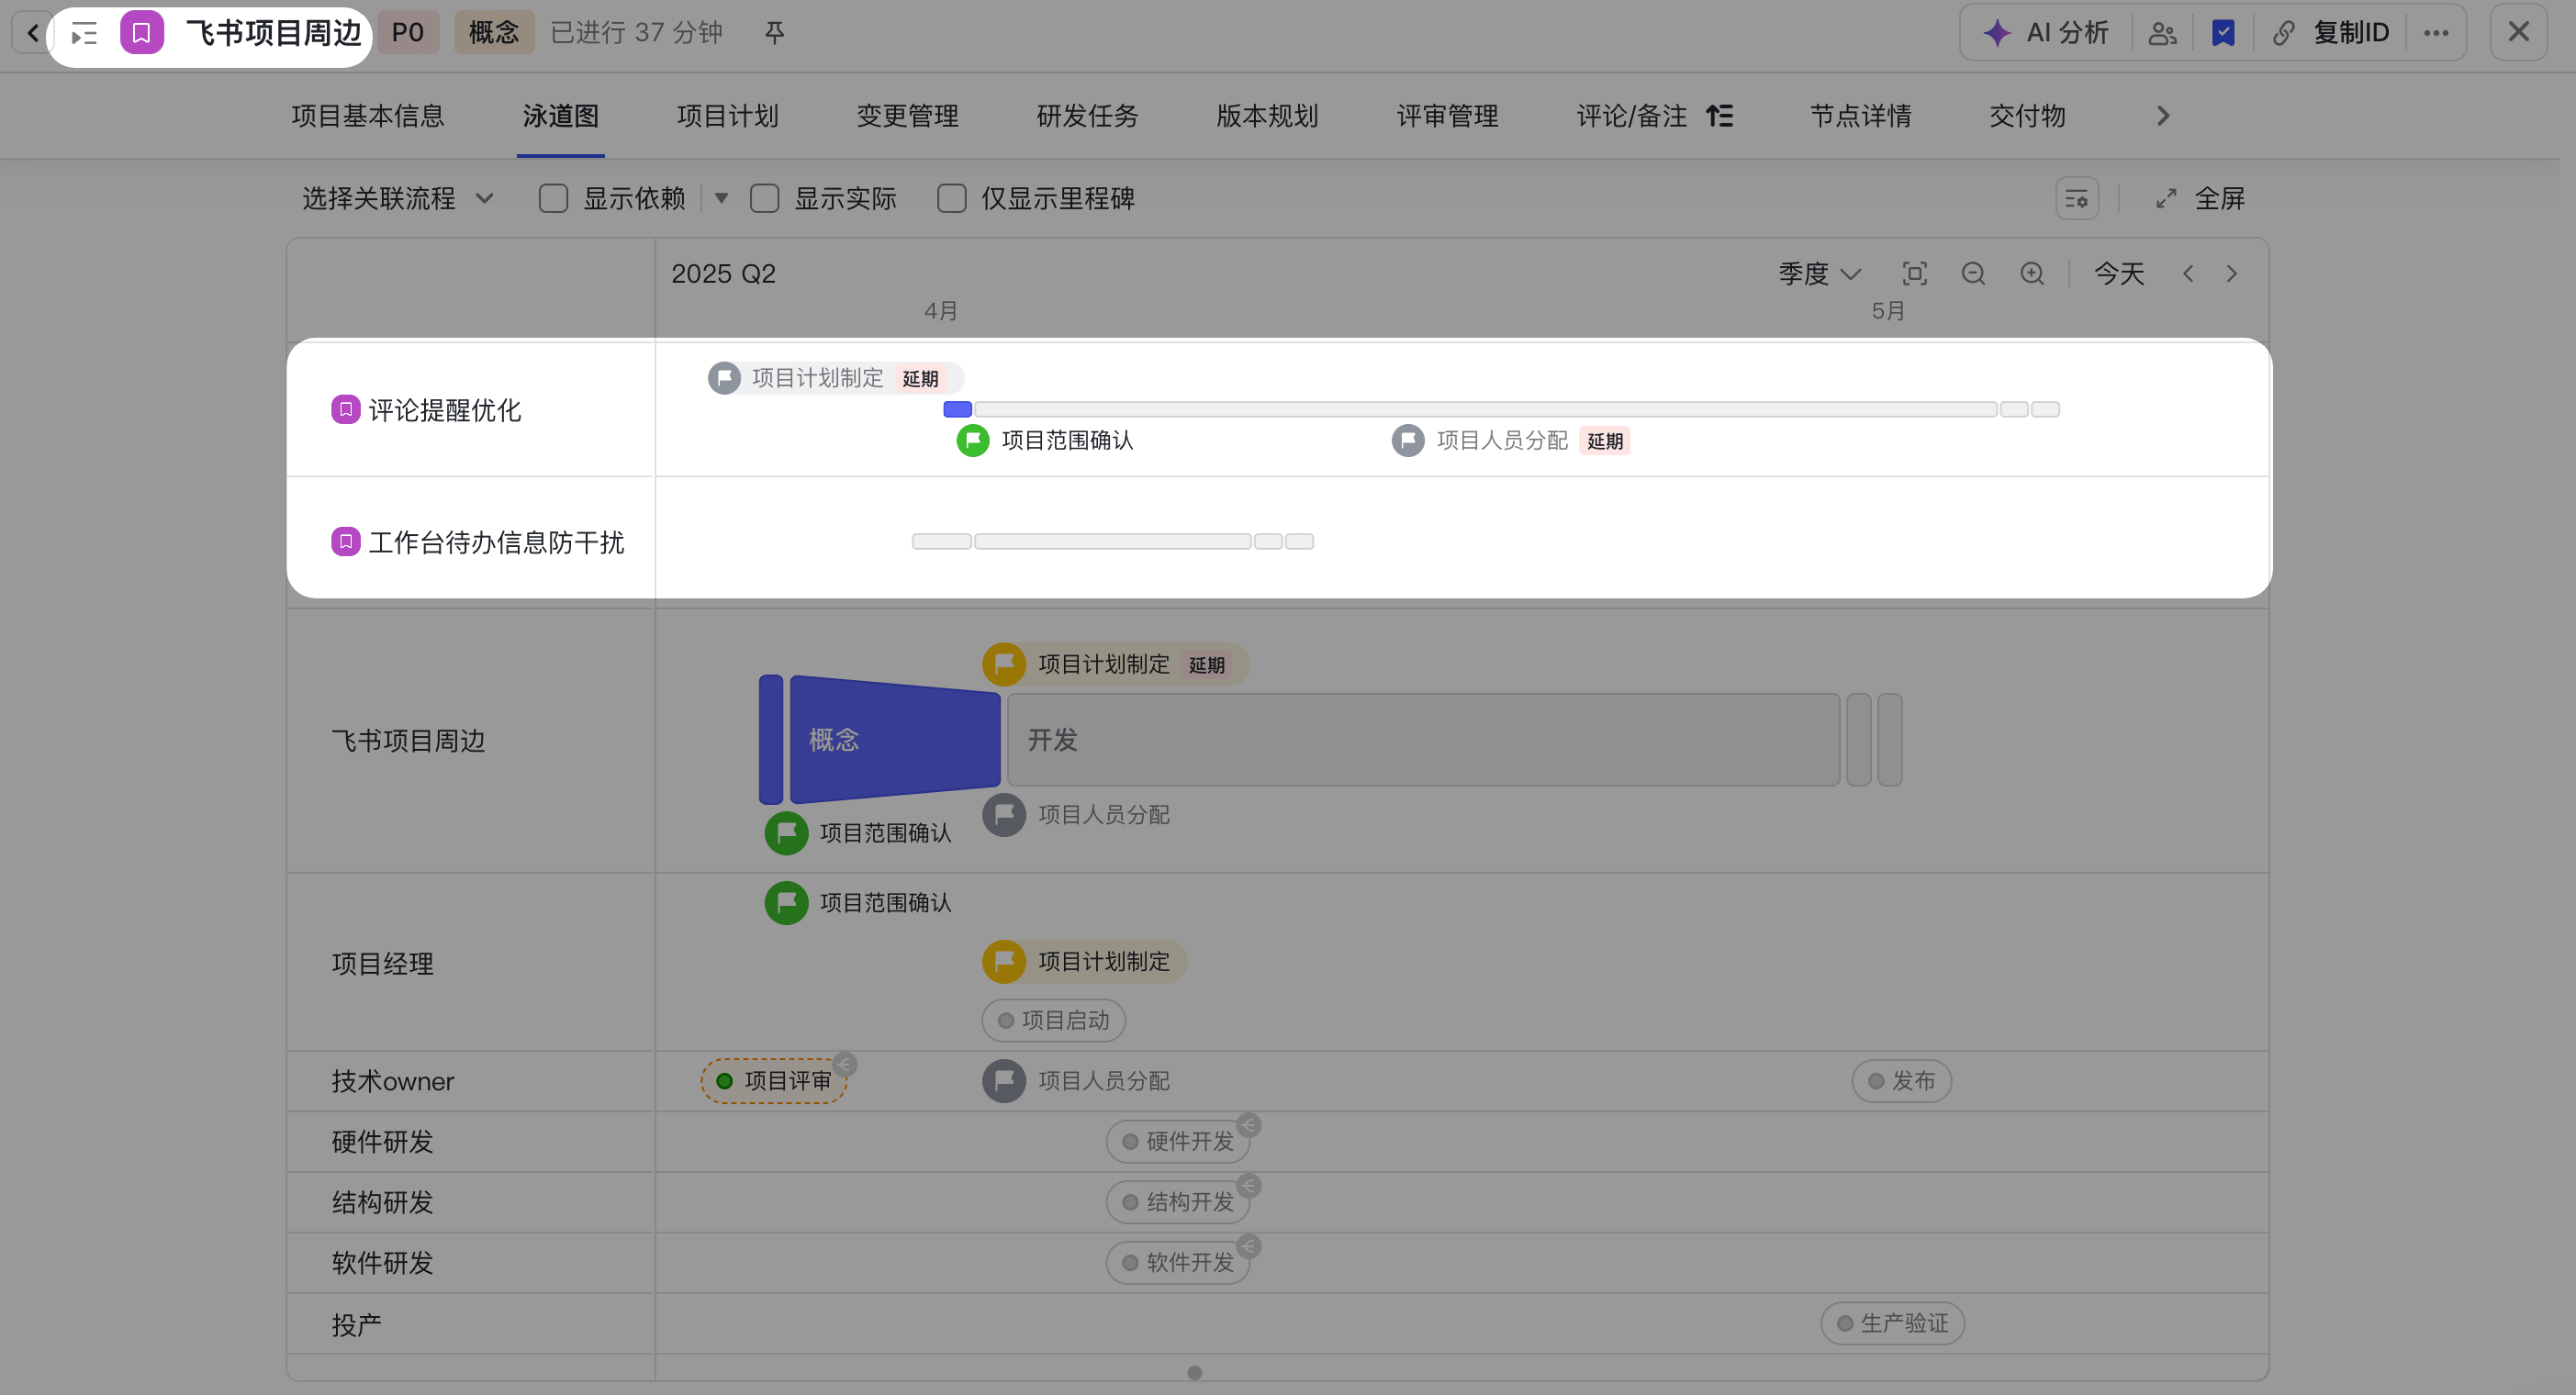Image resolution: width=2576 pixels, height=1395 pixels.
Task: Open the 软件开发 node
Action: tap(1178, 1263)
